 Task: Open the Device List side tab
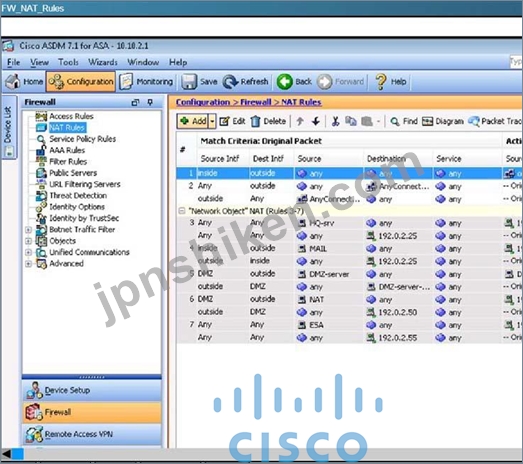coord(9,127)
